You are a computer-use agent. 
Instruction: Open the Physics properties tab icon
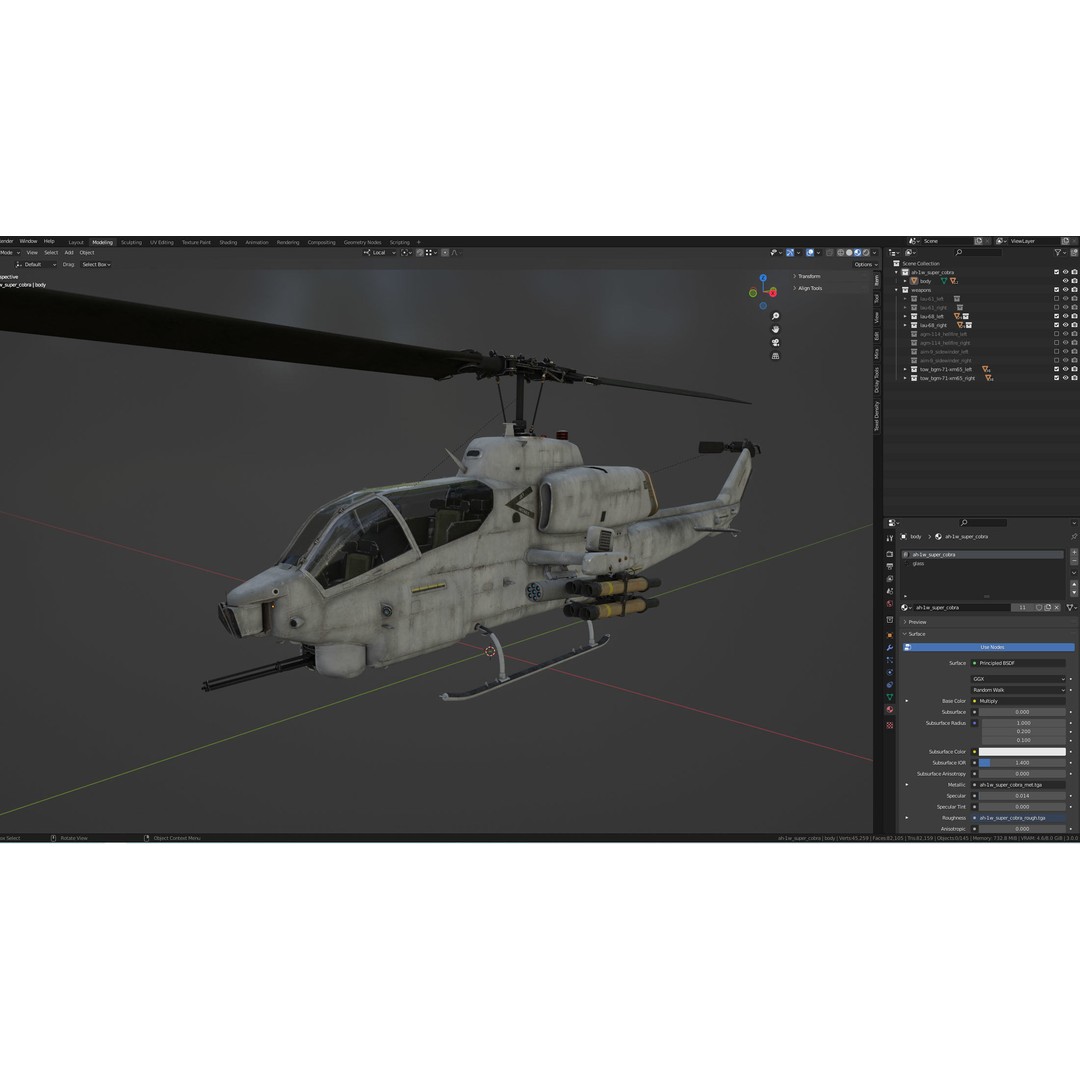tap(889, 672)
